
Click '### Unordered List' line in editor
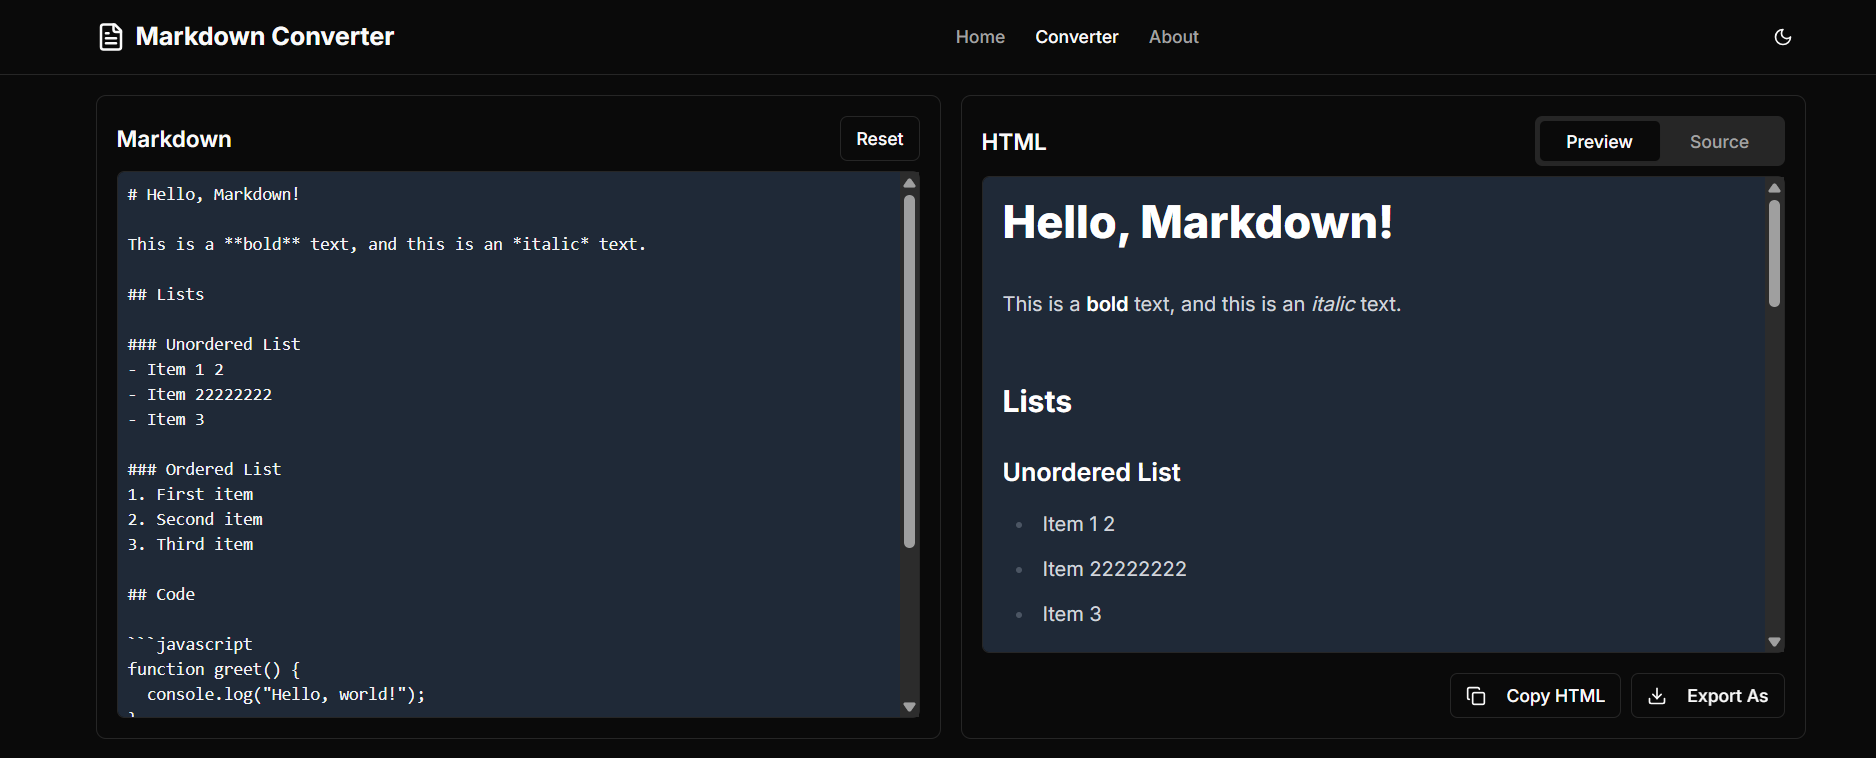pos(214,344)
